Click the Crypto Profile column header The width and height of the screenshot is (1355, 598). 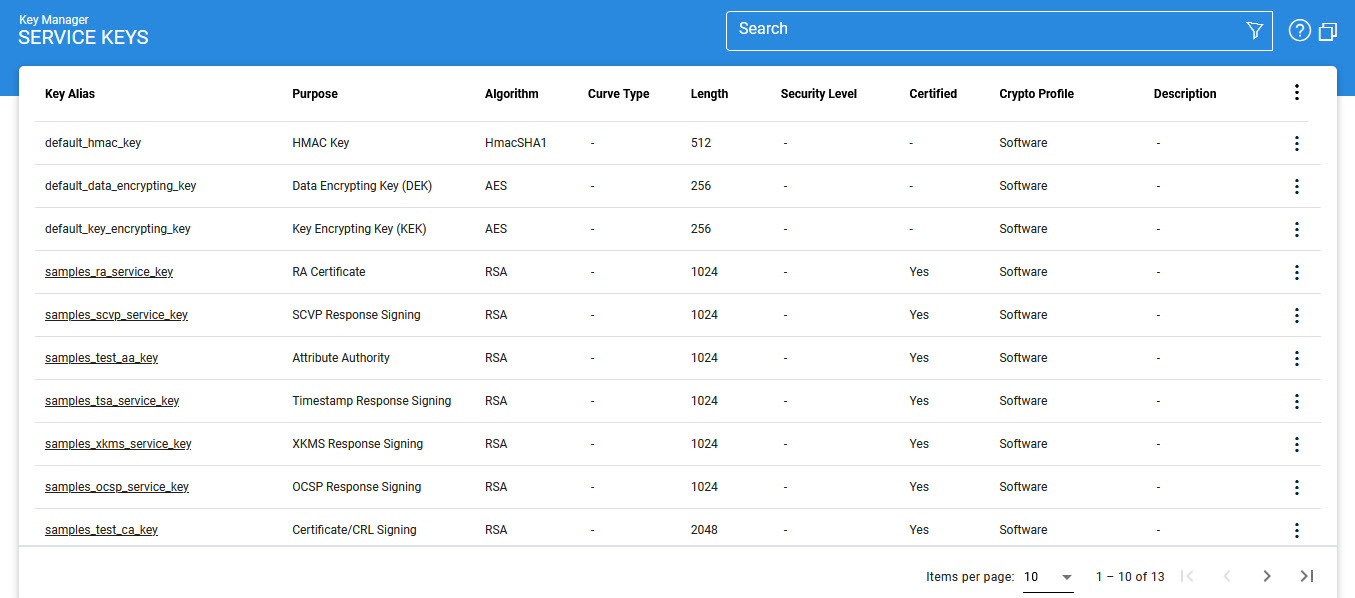1036,94
